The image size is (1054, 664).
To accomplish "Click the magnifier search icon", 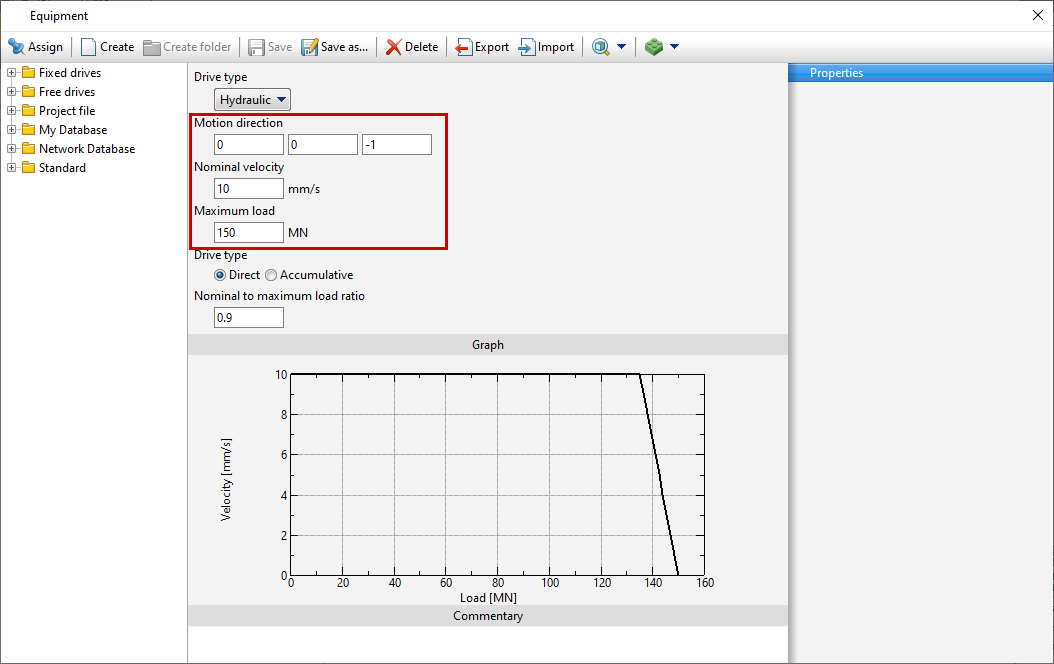I will (601, 47).
